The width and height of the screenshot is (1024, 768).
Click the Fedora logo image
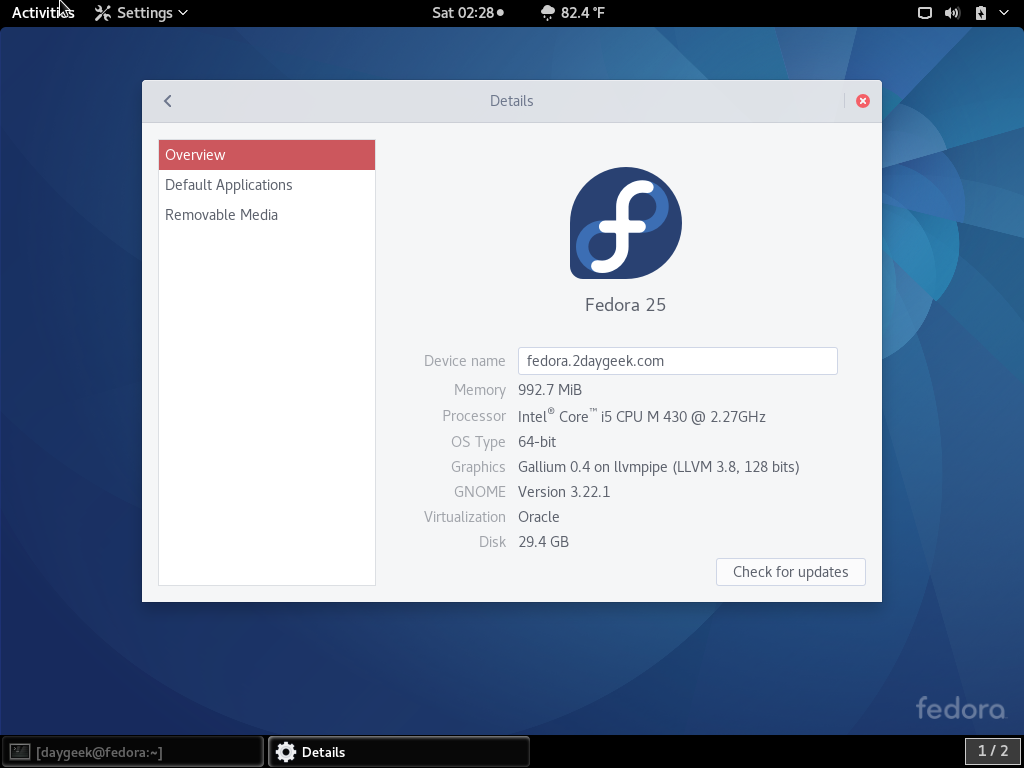pos(626,223)
